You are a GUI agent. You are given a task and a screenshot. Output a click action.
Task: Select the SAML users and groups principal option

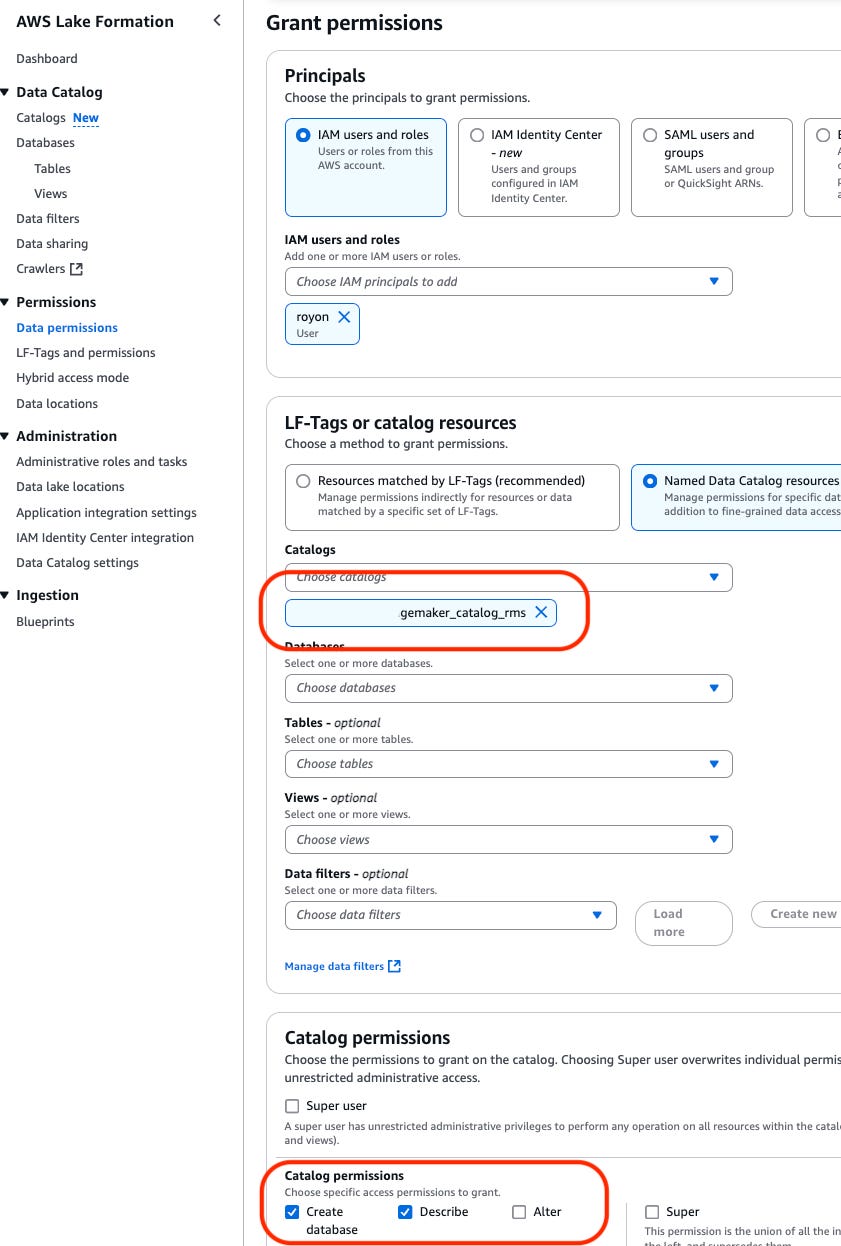[x=651, y=134]
